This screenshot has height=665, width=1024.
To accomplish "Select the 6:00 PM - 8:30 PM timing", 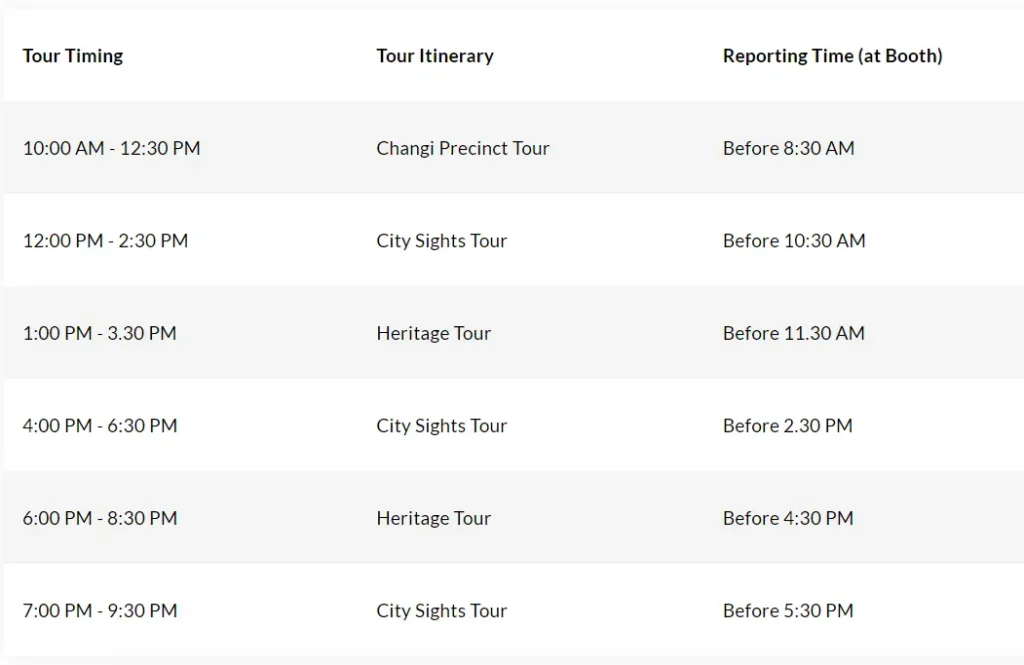I will (100, 518).
